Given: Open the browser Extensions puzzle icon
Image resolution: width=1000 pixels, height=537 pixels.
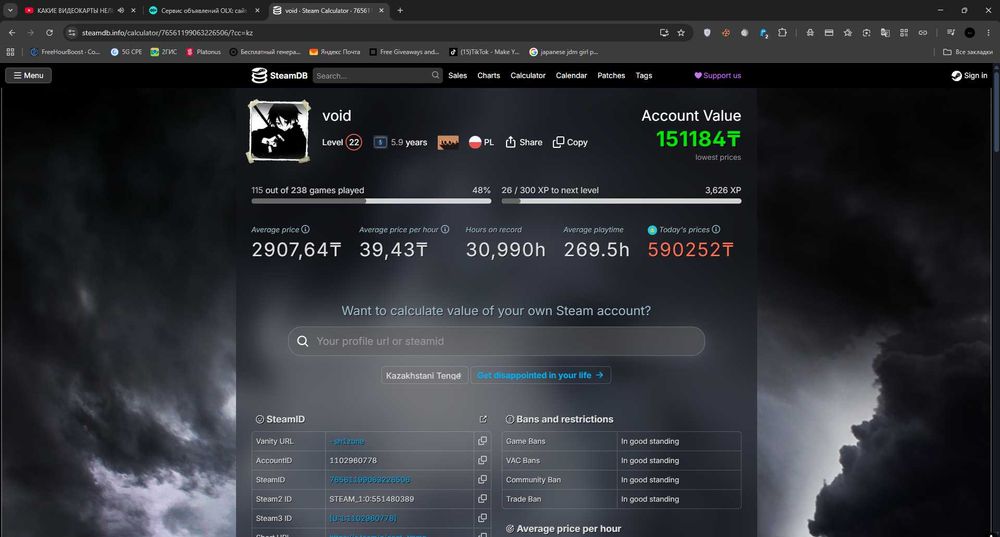Looking at the screenshot, I should 783,33.
